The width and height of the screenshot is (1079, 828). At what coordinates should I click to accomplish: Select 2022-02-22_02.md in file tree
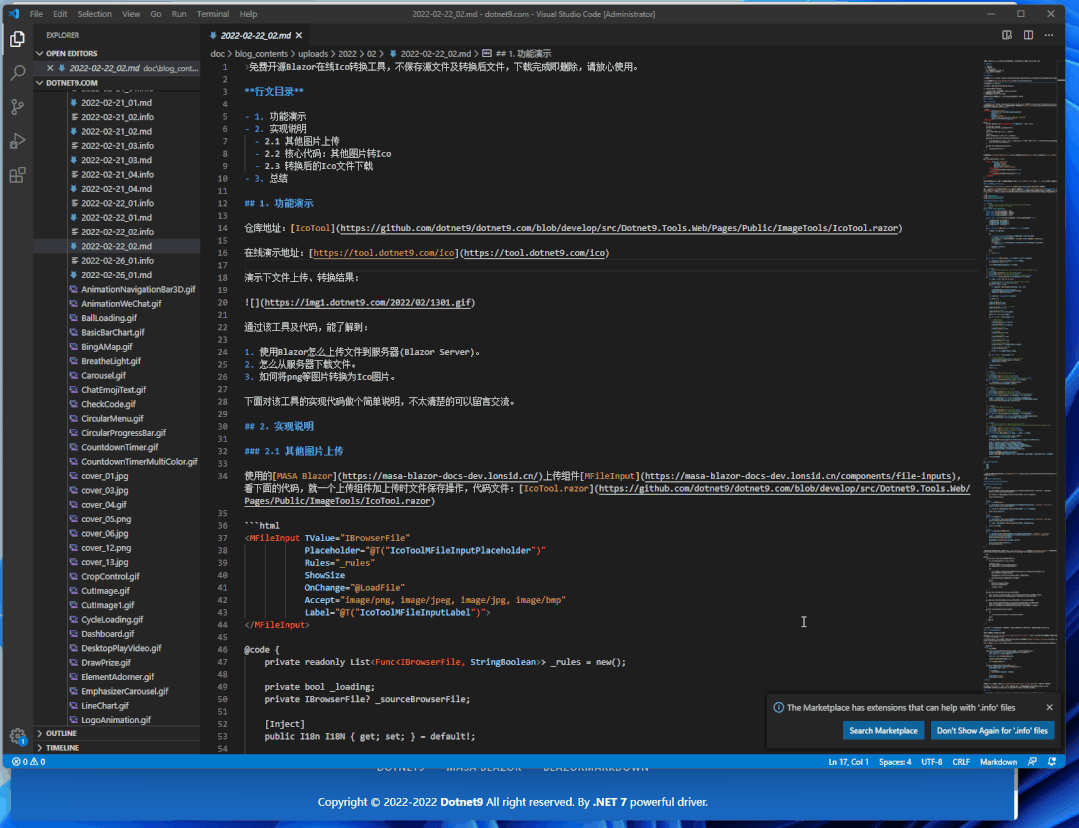point(116,246)
